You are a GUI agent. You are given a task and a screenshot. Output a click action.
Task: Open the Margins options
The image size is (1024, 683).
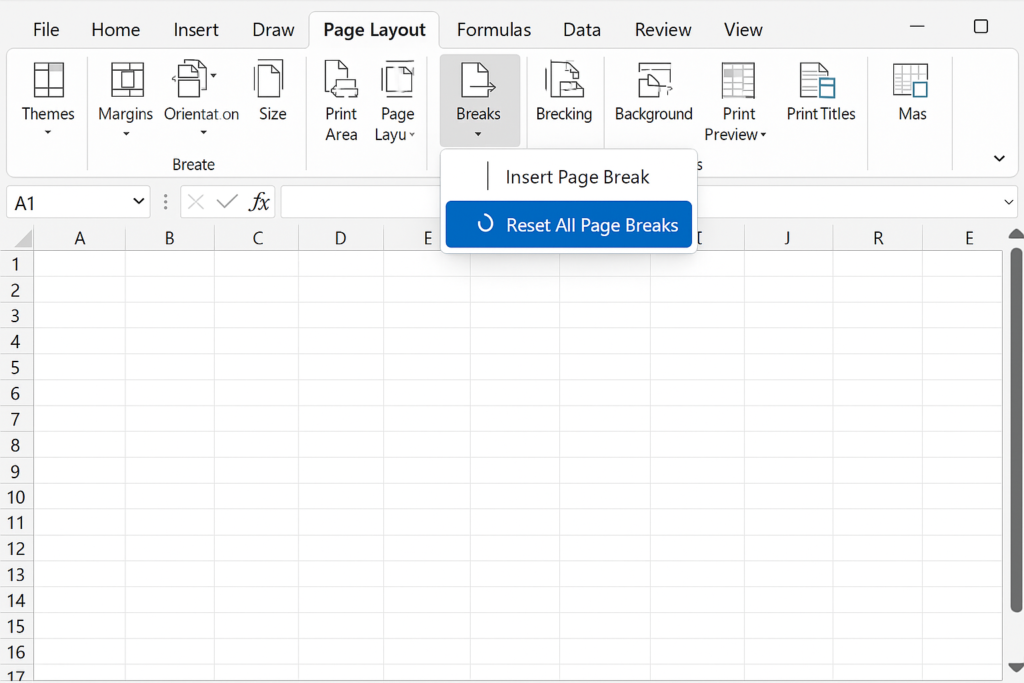click(125, 99)
